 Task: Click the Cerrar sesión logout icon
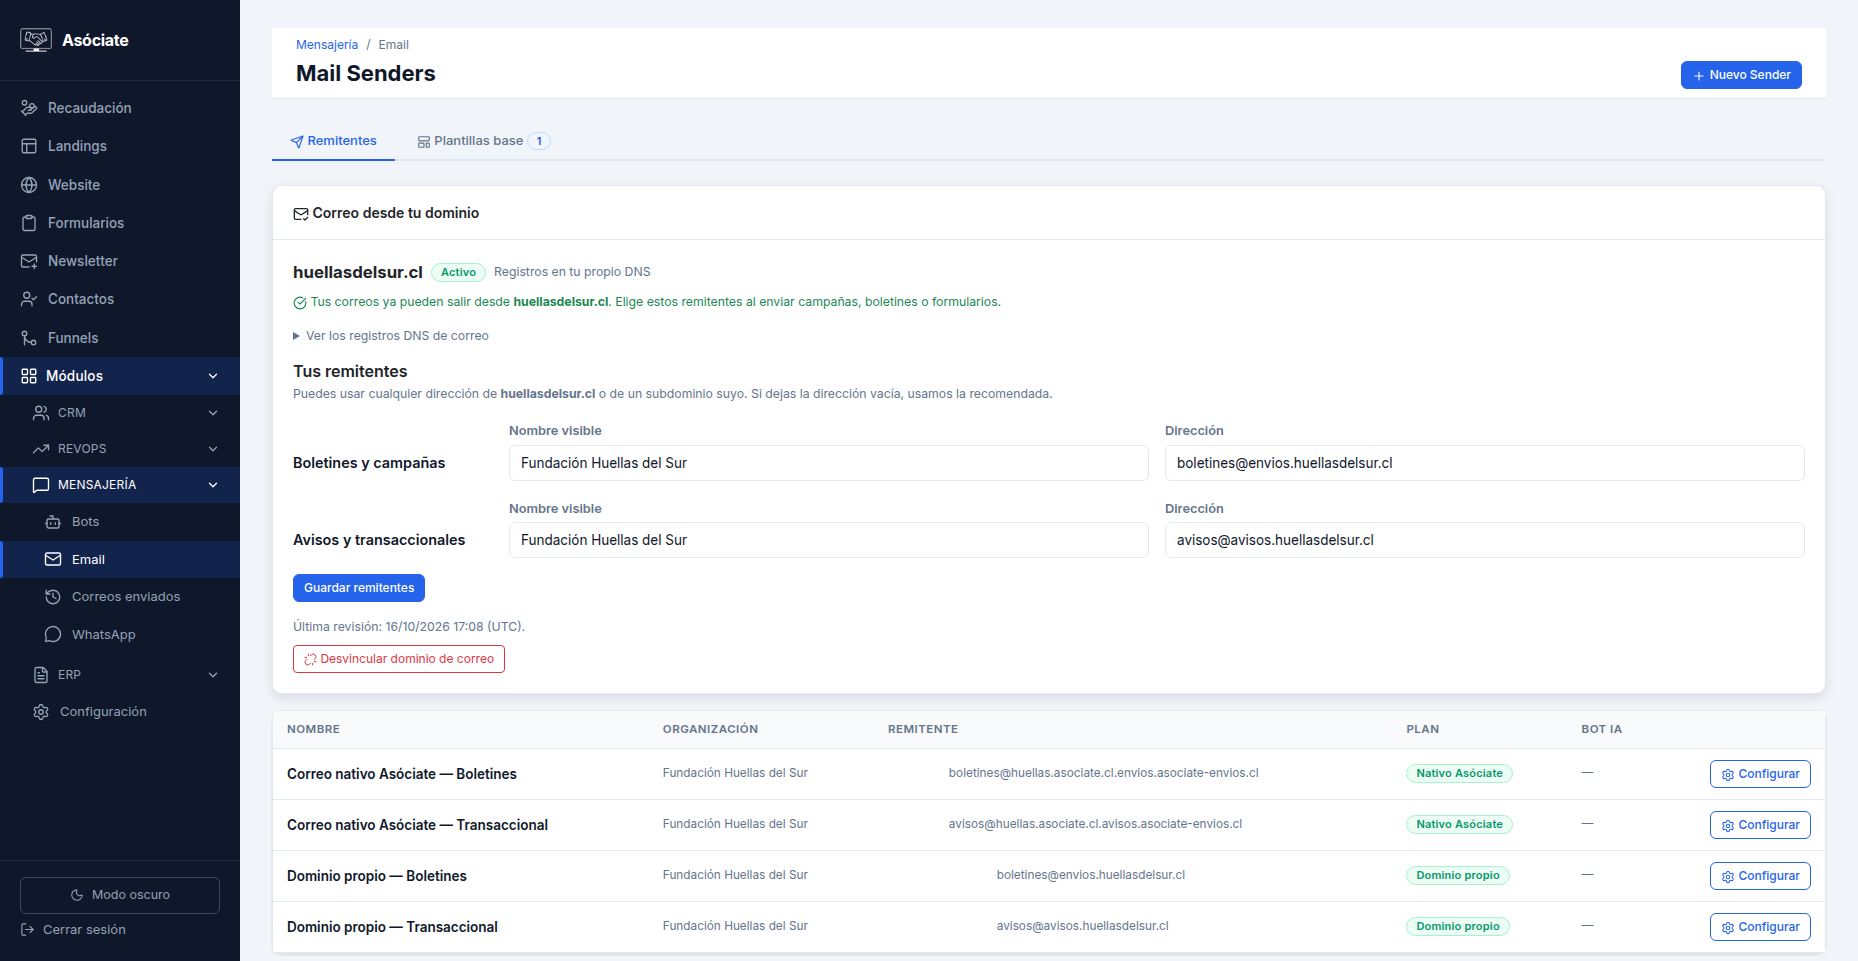[28, 930]
